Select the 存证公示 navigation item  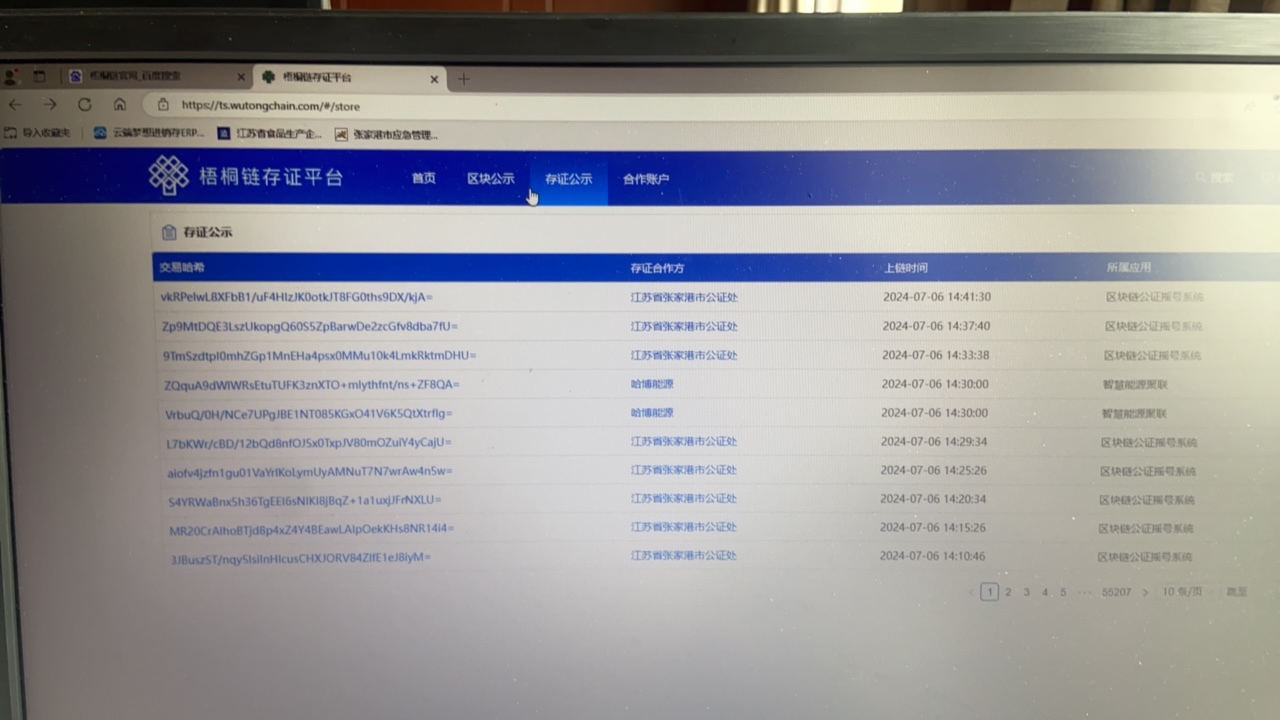pyautogui.click(x=568, y=179)
